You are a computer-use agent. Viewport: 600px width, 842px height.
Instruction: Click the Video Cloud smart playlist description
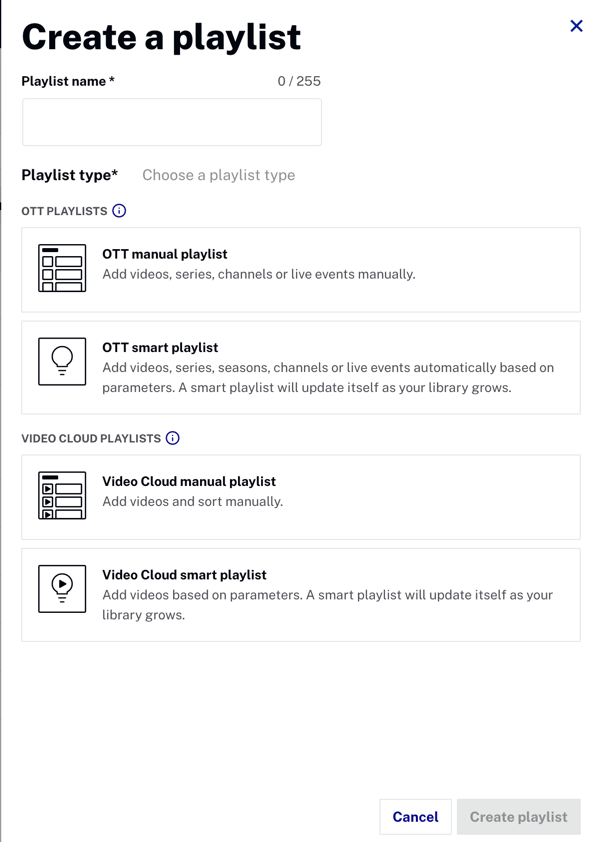pyautogui.click(x=328, y=605)
